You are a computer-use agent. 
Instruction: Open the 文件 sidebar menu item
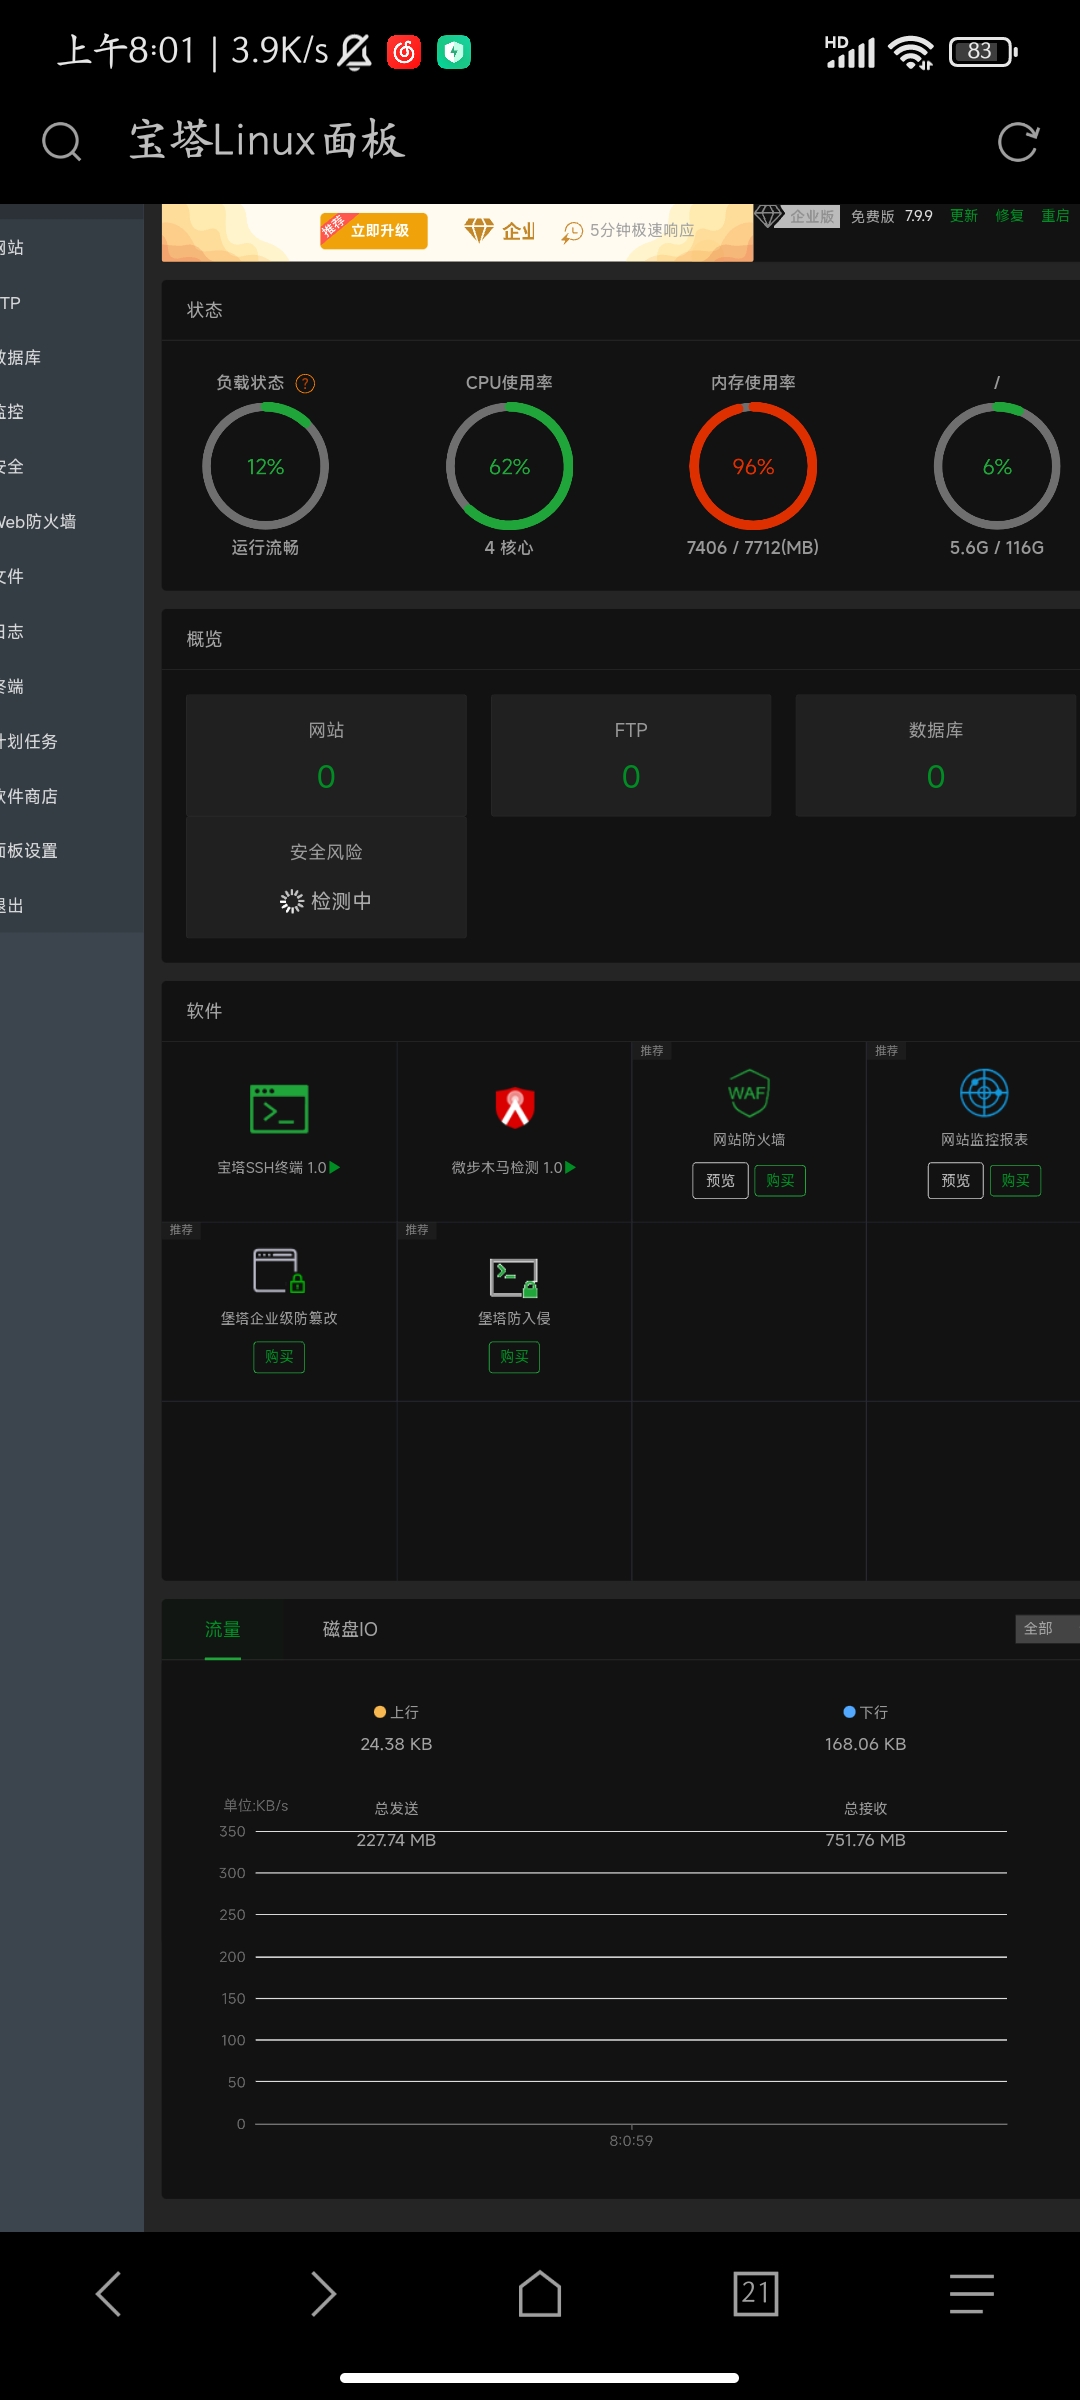coord(72,576)
